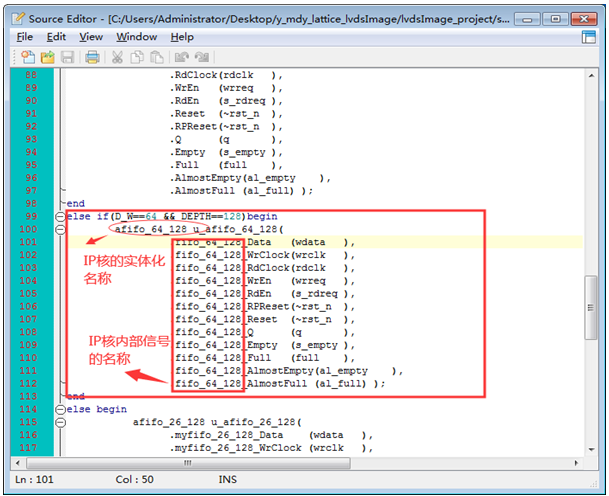Click the Cut scissors icon
This screenshot has width=609, height=496.
(x=117, y=57)
